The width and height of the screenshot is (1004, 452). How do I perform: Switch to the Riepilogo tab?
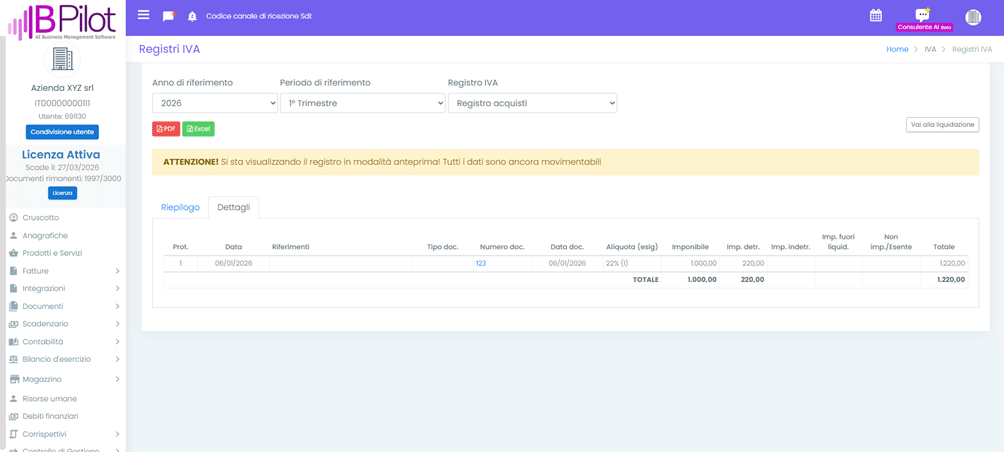(180, 207)
